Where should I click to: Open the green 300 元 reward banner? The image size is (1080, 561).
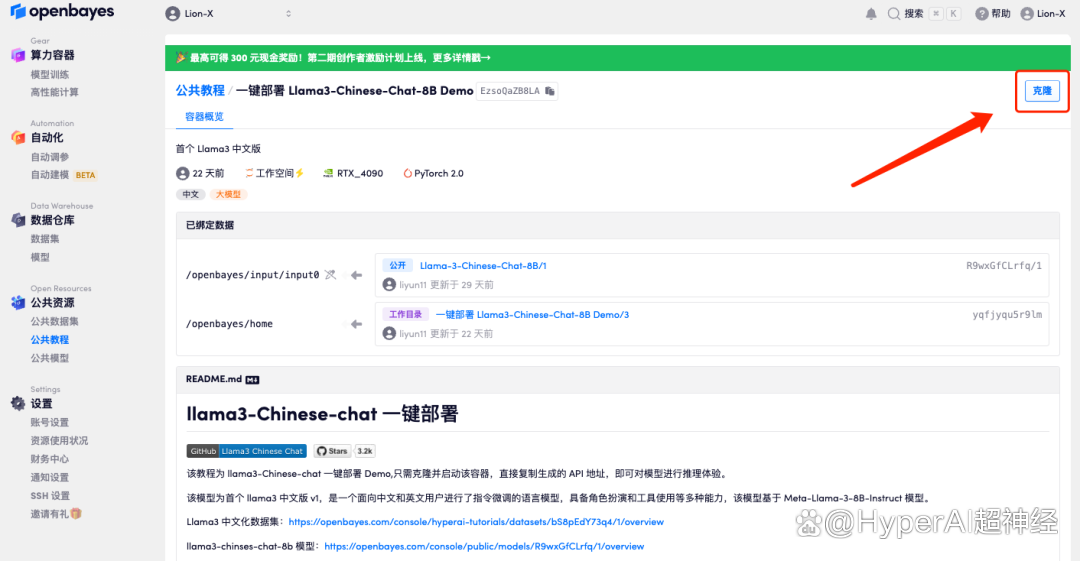point(617,58)
